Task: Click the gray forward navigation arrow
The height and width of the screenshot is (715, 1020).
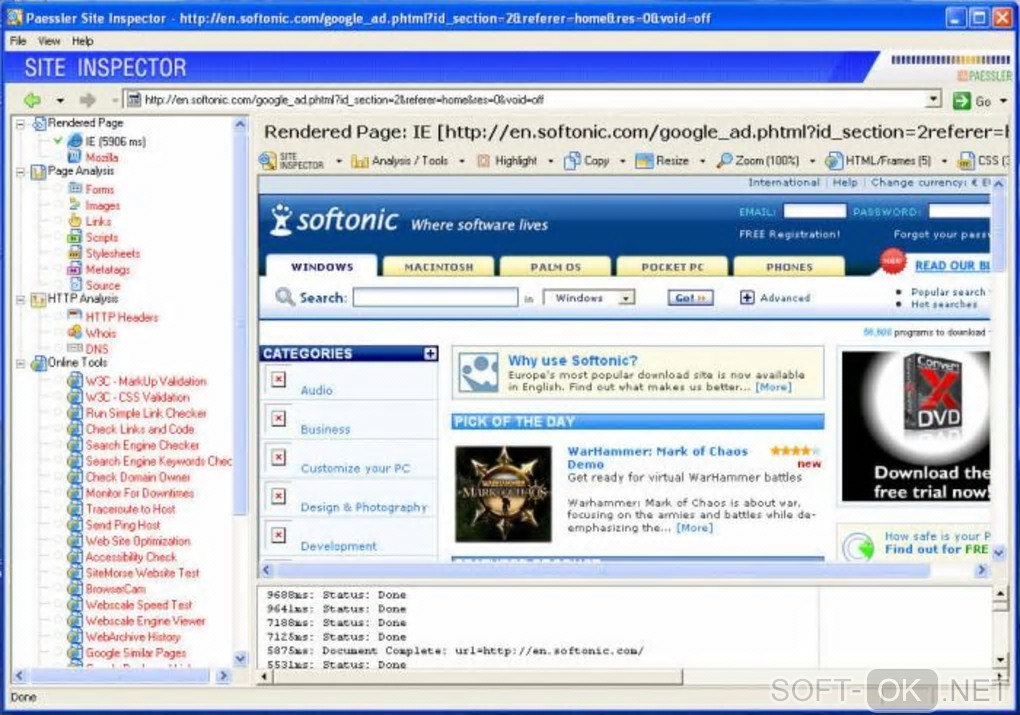Action: click(88, 100)
